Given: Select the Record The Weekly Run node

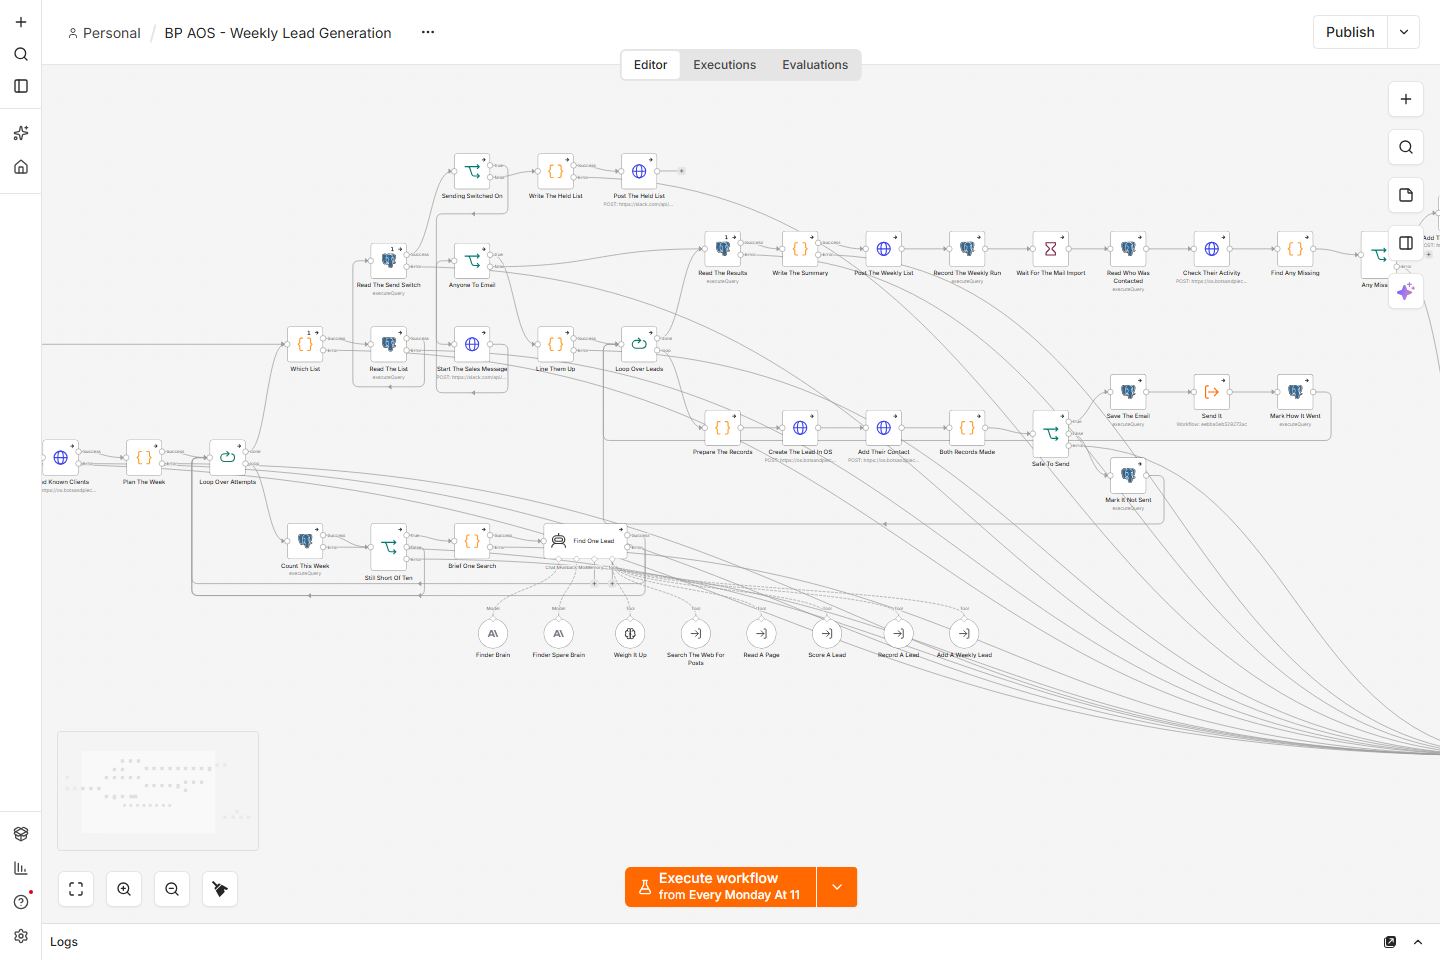Looking at the screenshot, I should [x=967, y=249].
